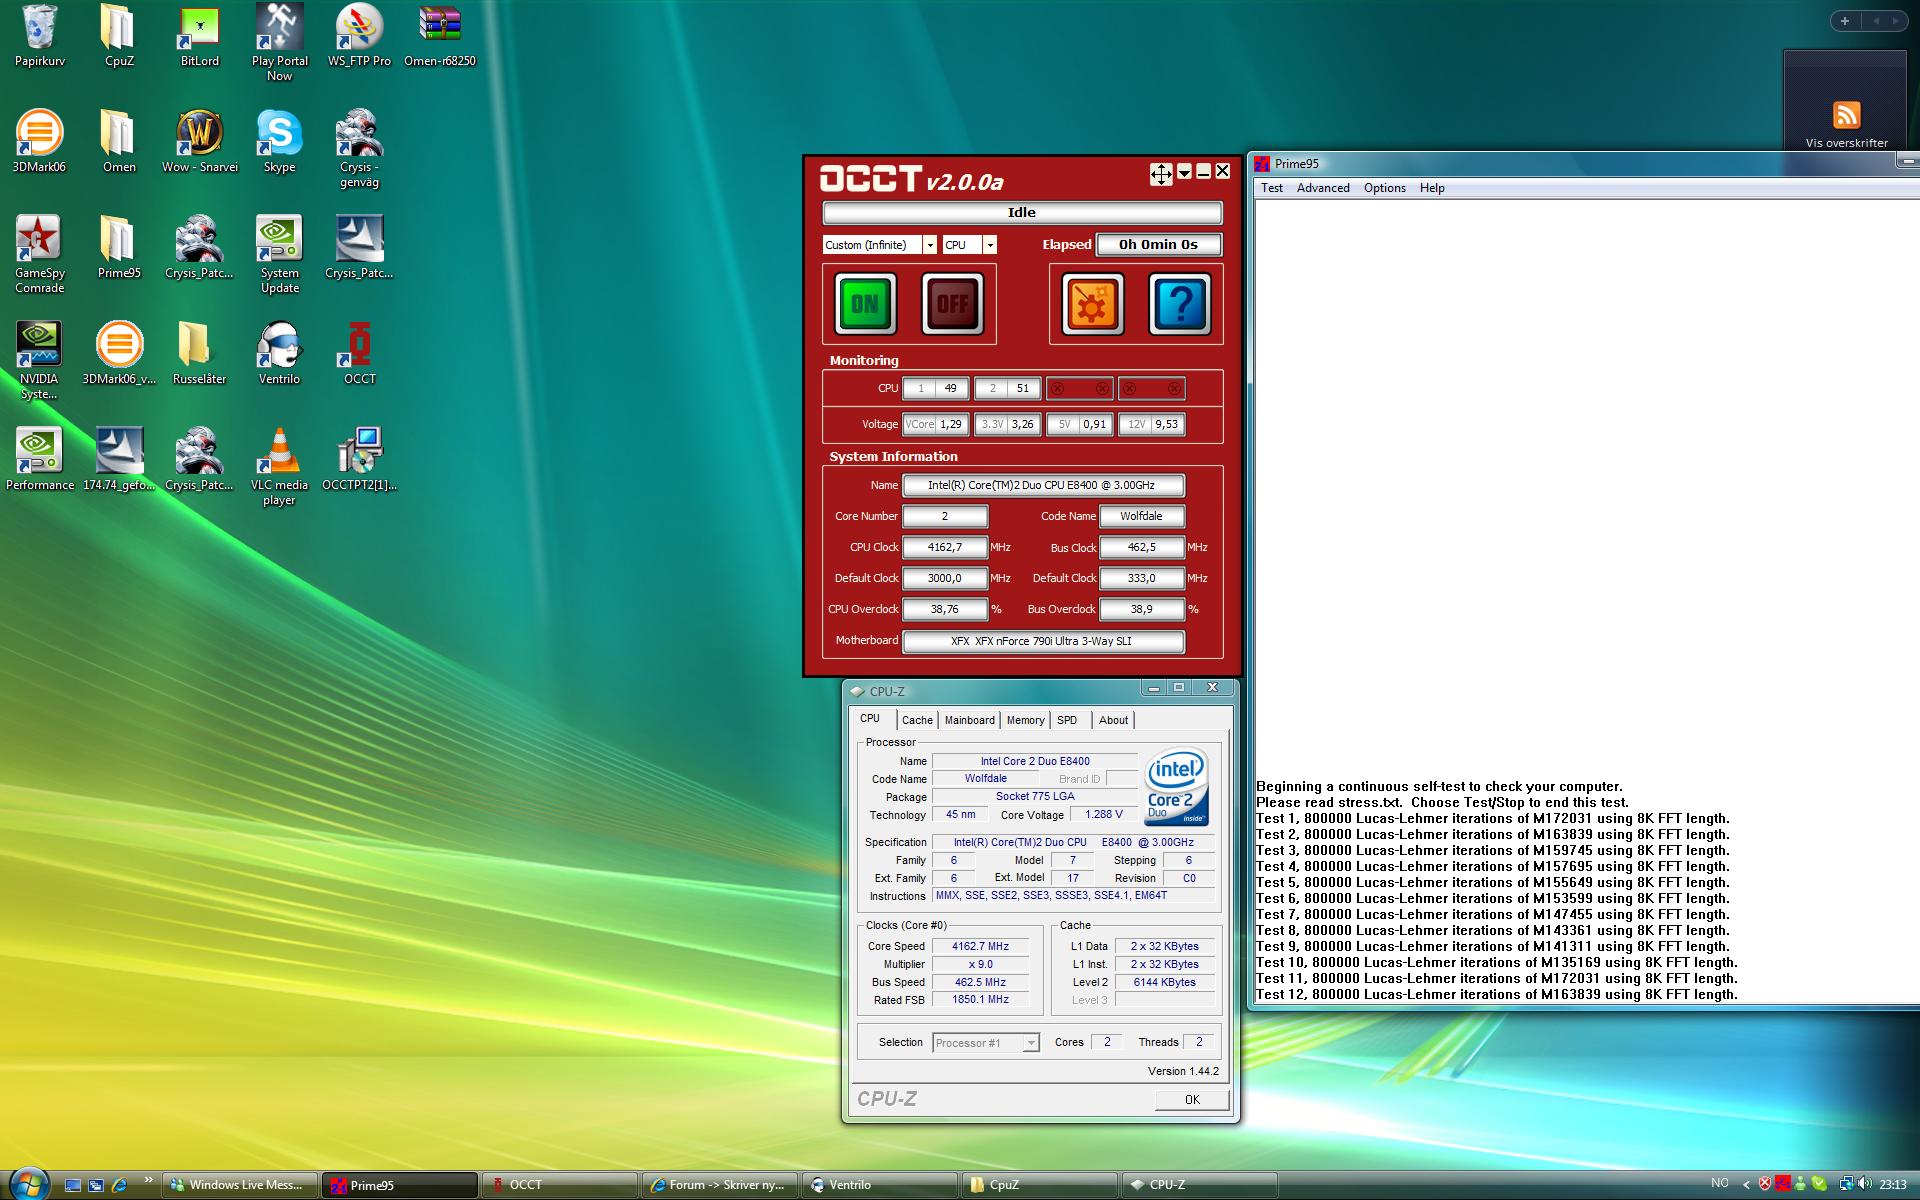Viewport: 1920px width, 1200px height.
Task: Open OCCT help with the blue question mark
Action: click(x=1180, y=304)
